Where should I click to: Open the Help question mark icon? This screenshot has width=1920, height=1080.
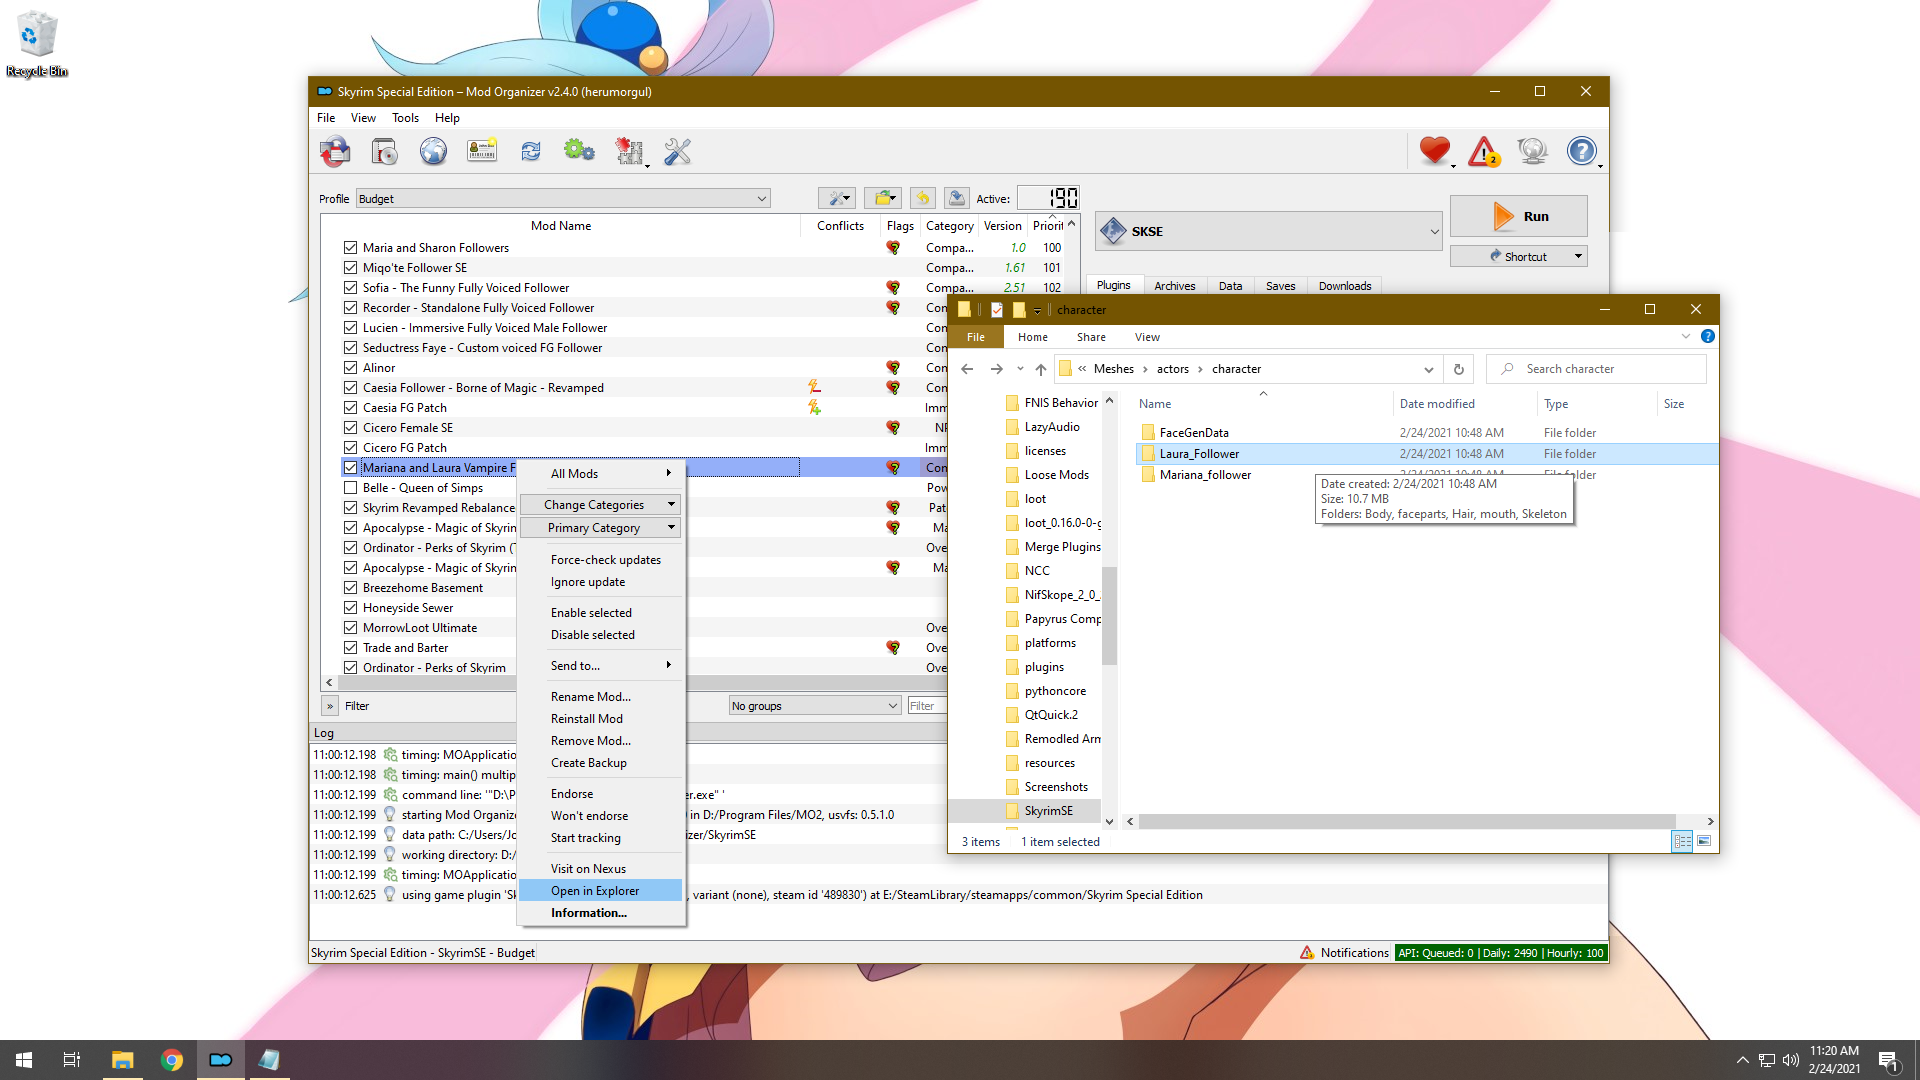pos(1581,151)
